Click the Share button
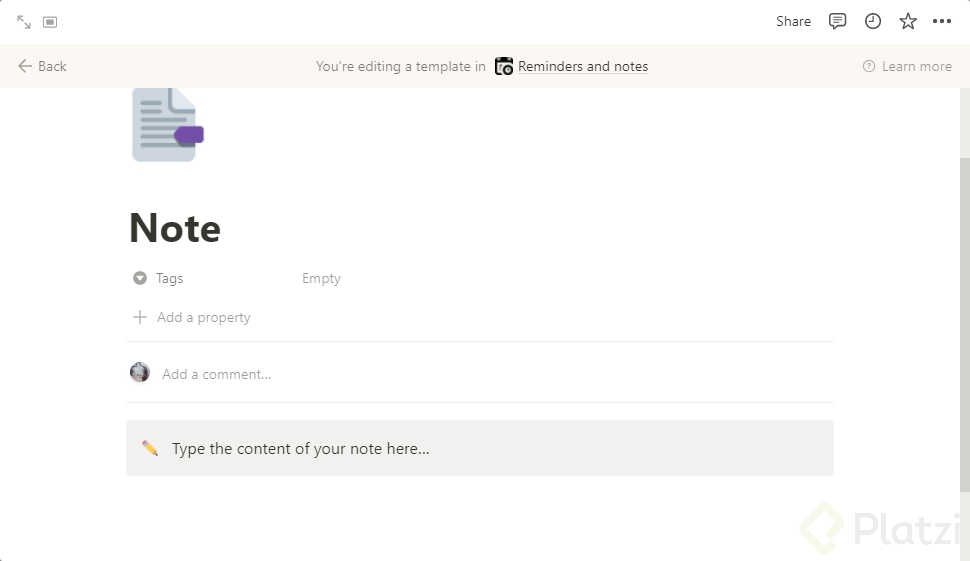 coord(793,21)
